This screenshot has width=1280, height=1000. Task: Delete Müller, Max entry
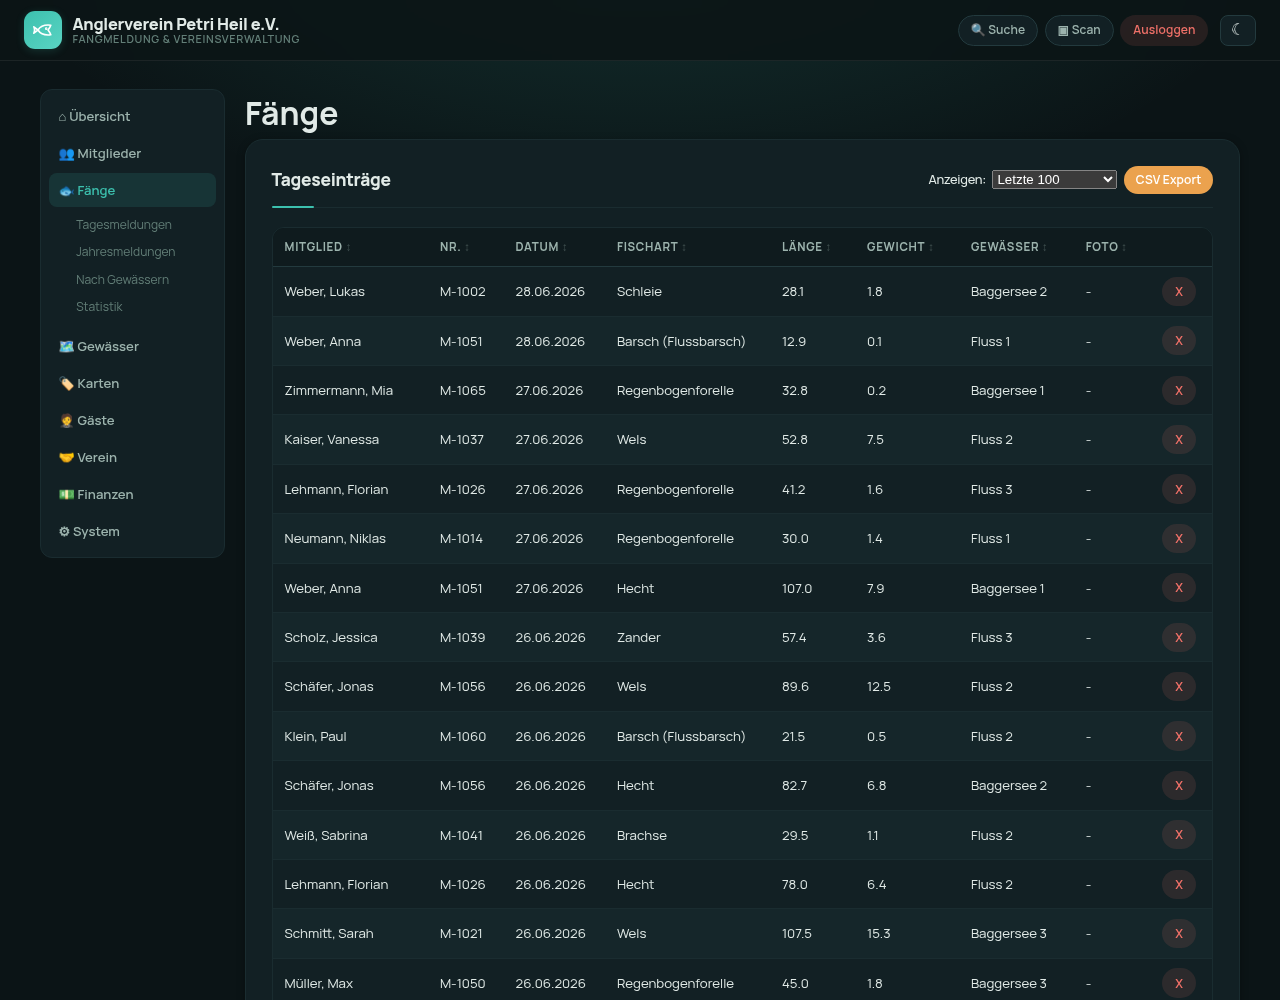click(1179, 983)
